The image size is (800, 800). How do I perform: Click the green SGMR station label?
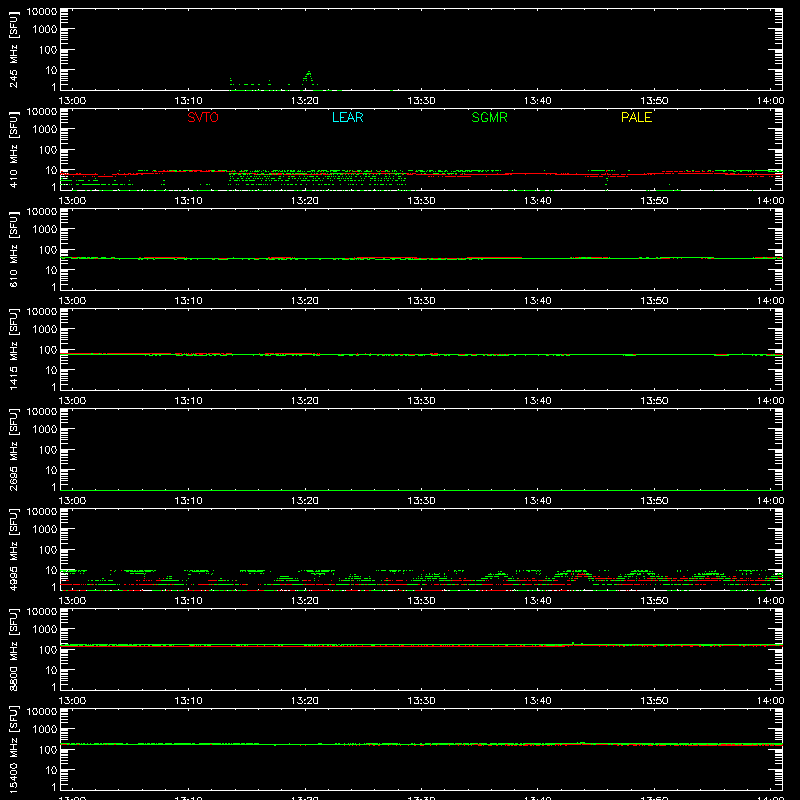(x=489, y=117)
